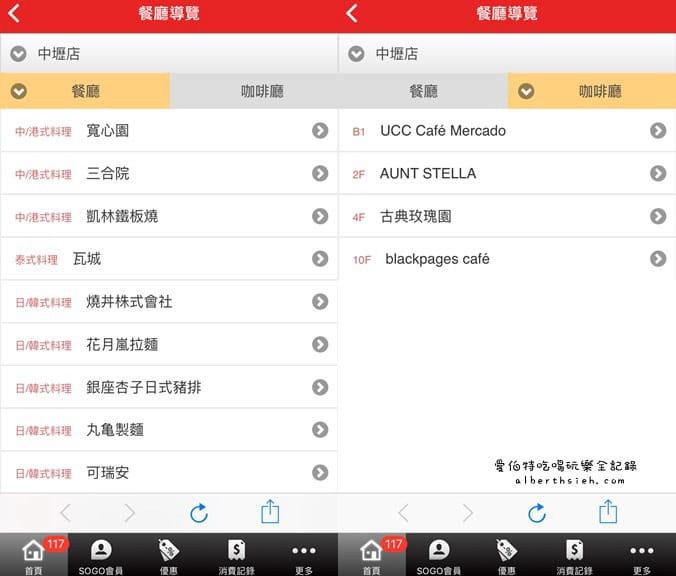Switch to 餐廳 tab on right screen

[x=423, y=91]
